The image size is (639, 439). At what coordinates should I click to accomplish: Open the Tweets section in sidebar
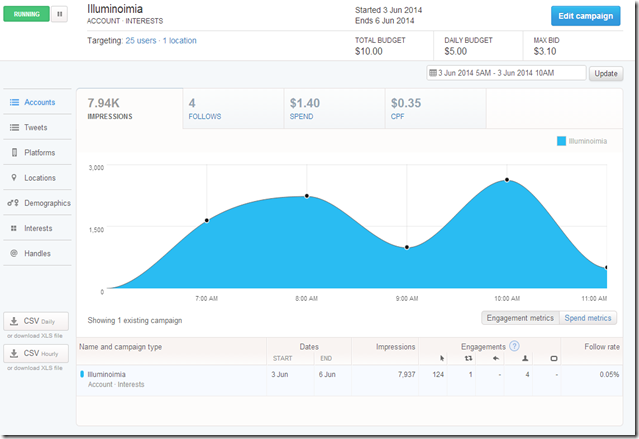pyautogui.click(x=38, y=127)
